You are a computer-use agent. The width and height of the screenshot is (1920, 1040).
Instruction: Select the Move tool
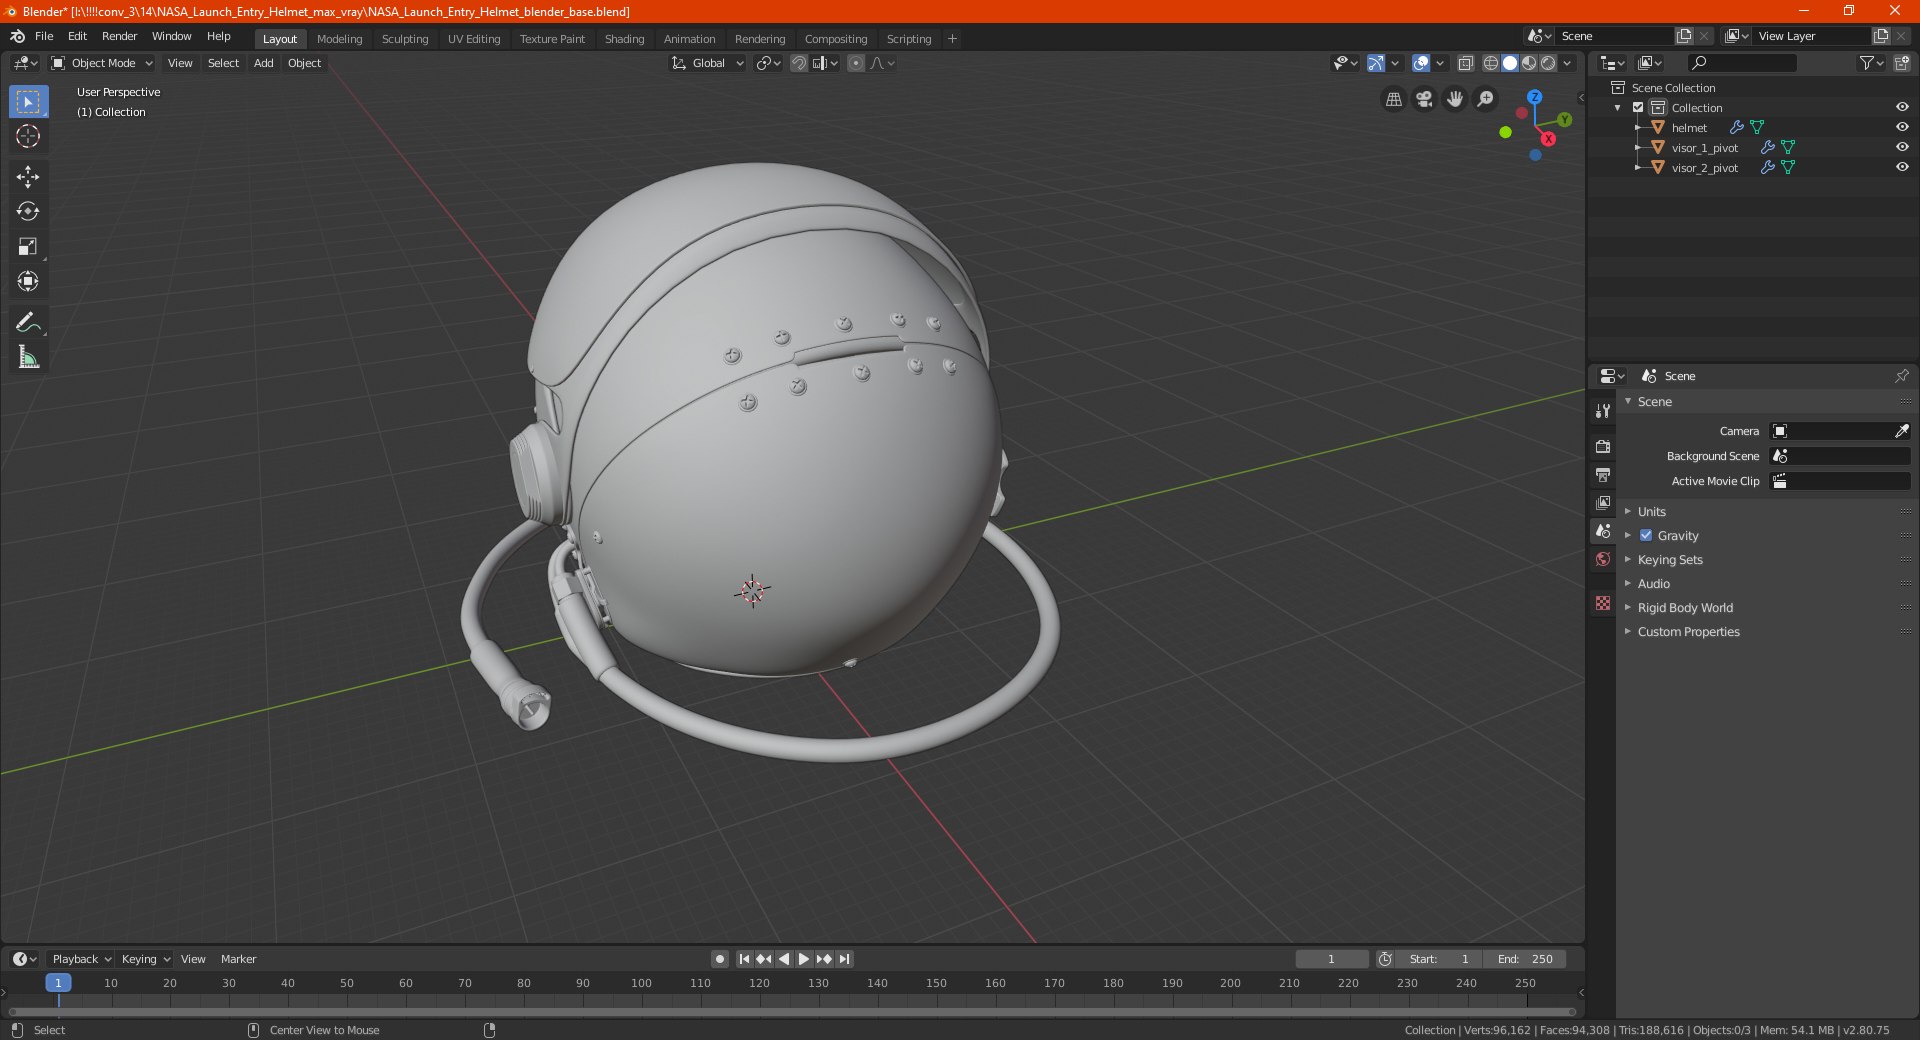28,177
